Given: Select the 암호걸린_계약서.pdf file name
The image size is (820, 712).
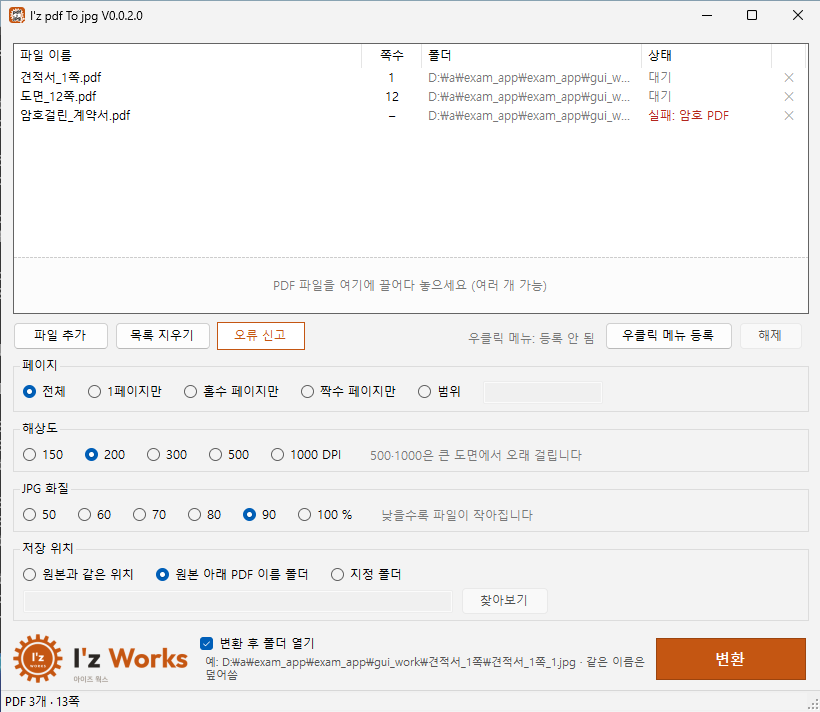Looking at the screenshot, I should 75,116.
